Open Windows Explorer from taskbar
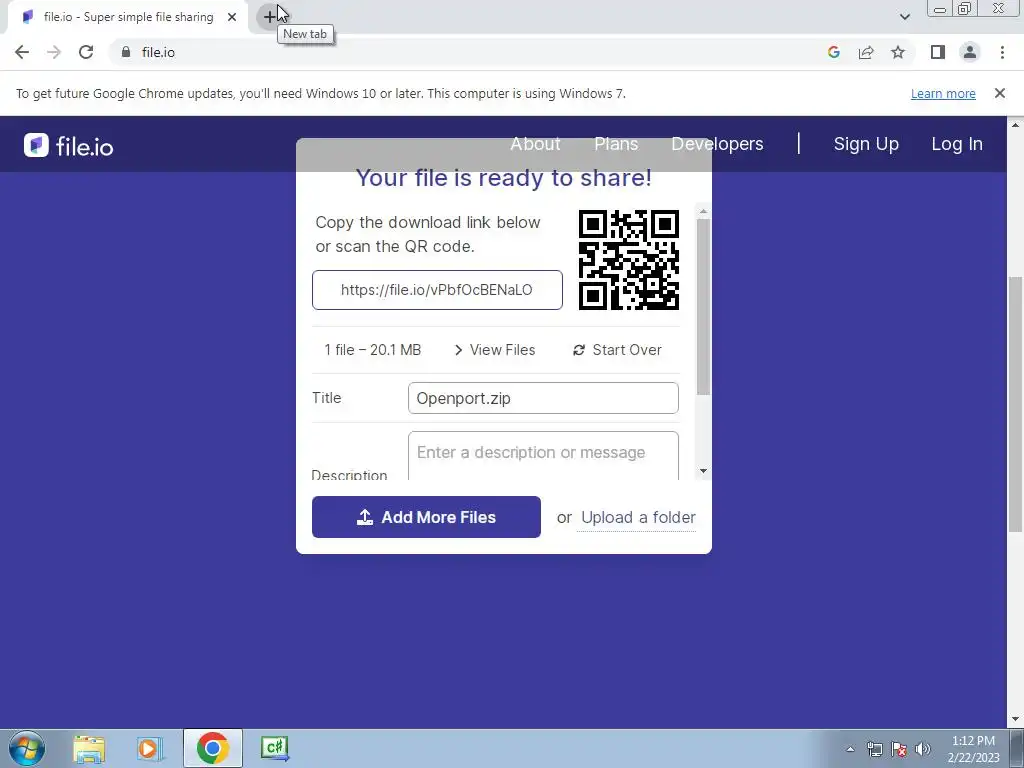Screen dimensions: 1024x768 pyautogui.click(x=89, y=748)
